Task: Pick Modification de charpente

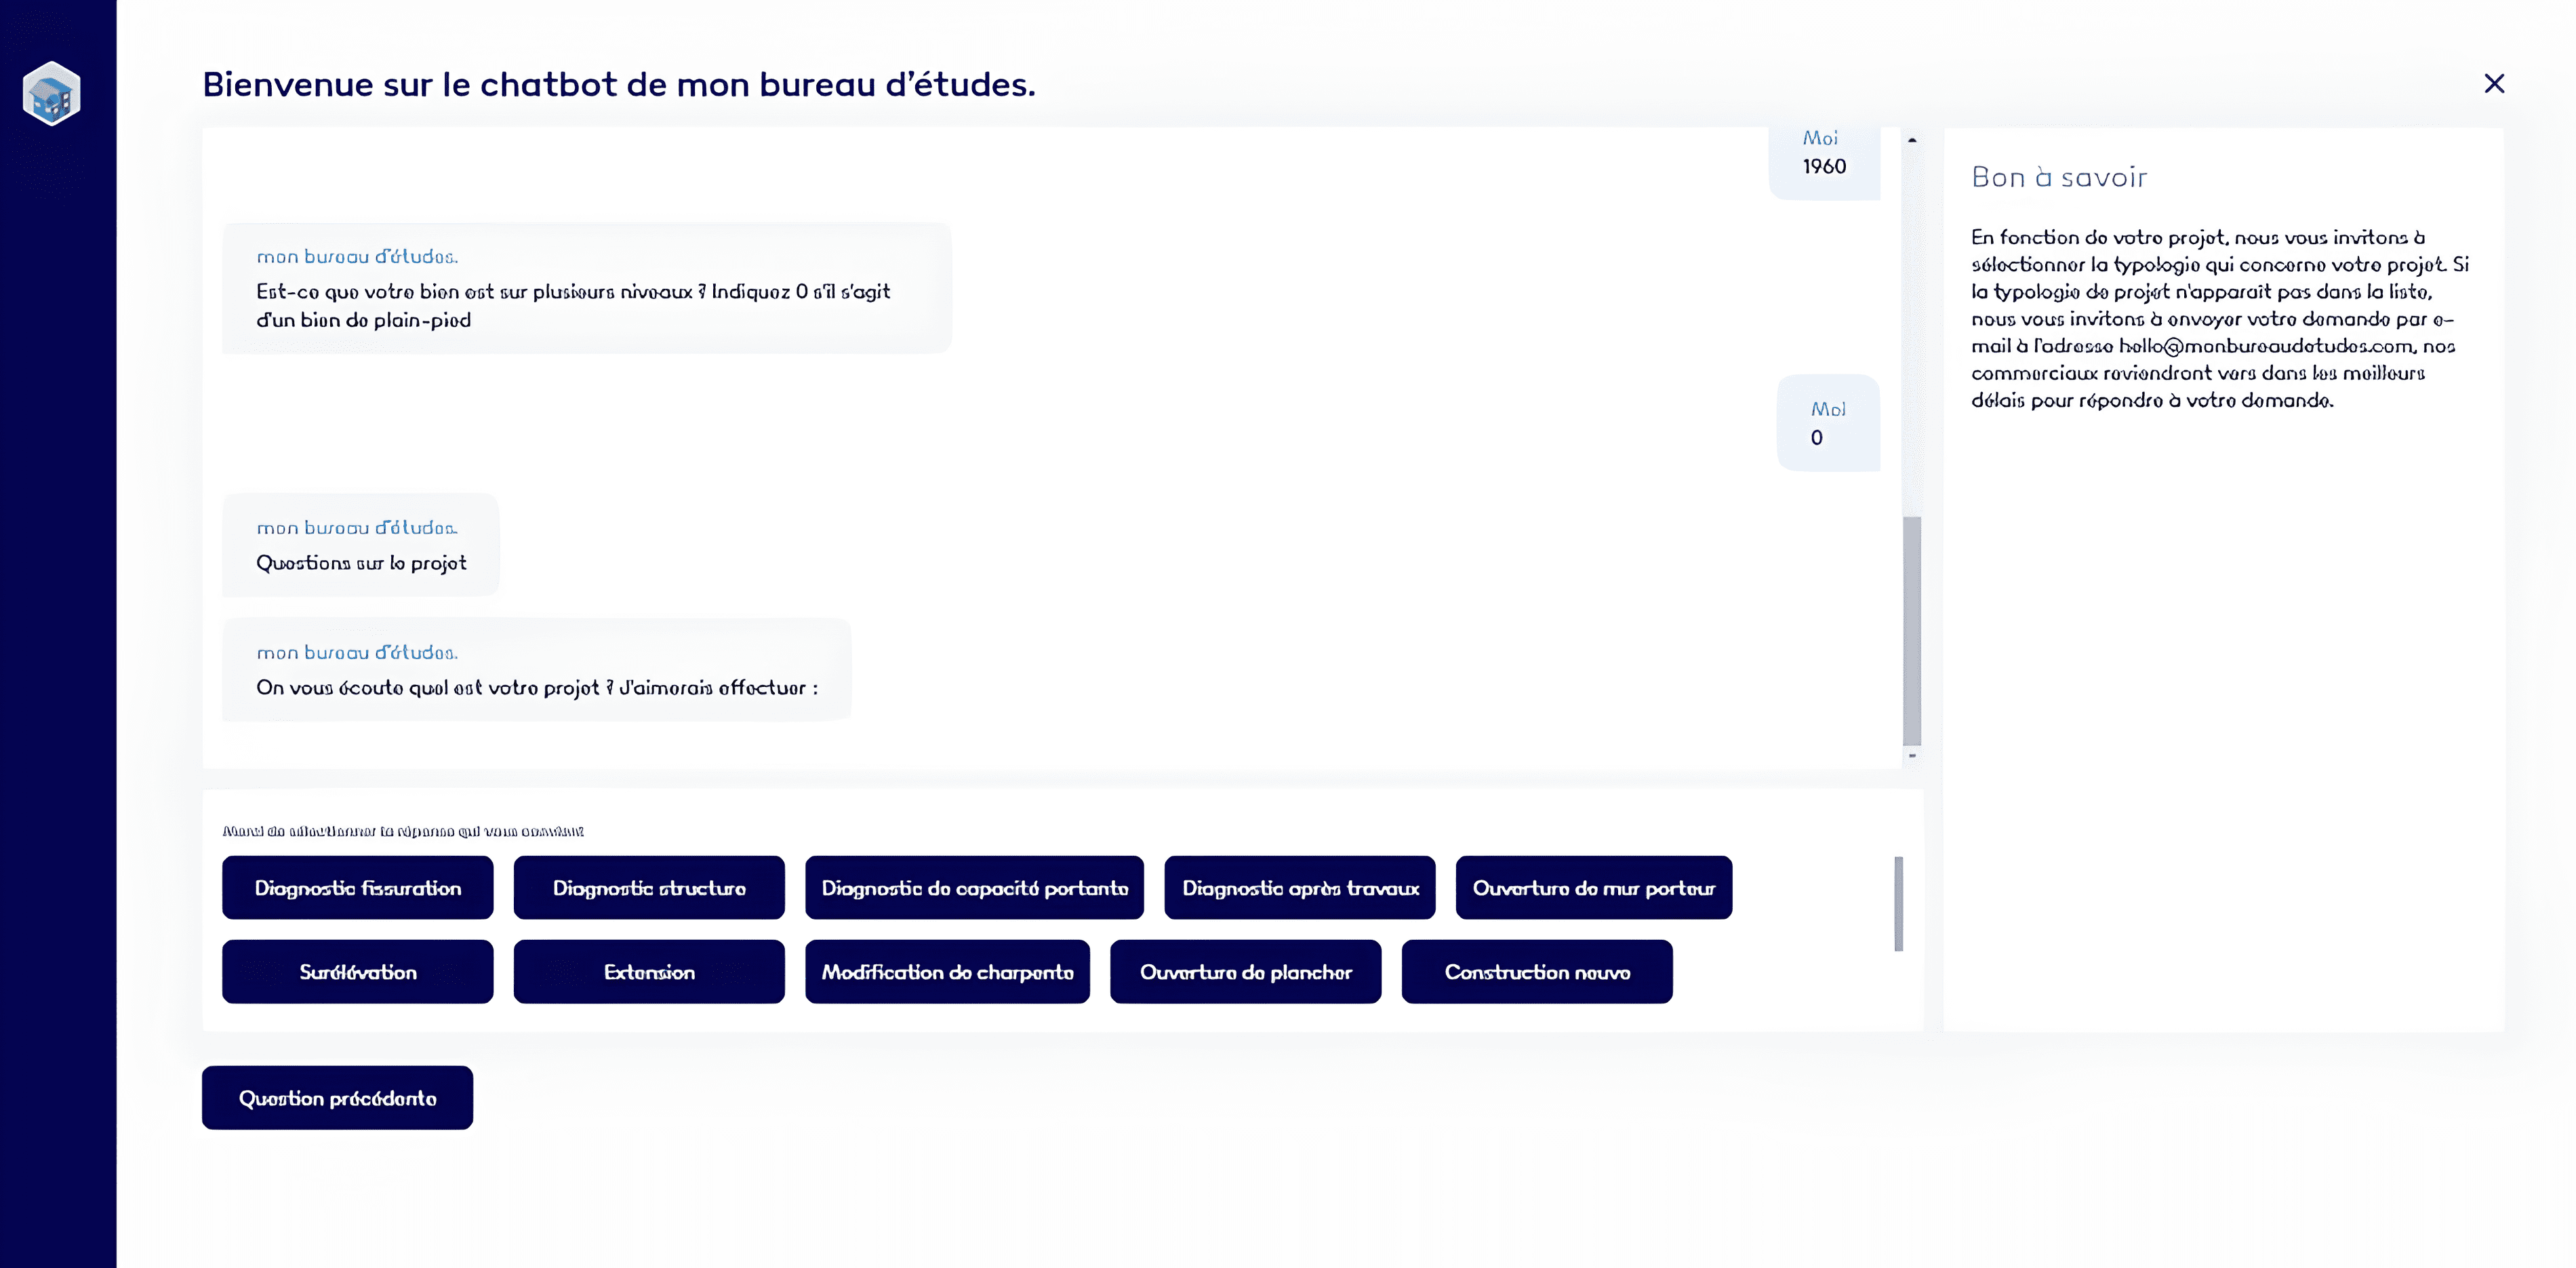Action: pyautogui.click(x=947, y=972)
